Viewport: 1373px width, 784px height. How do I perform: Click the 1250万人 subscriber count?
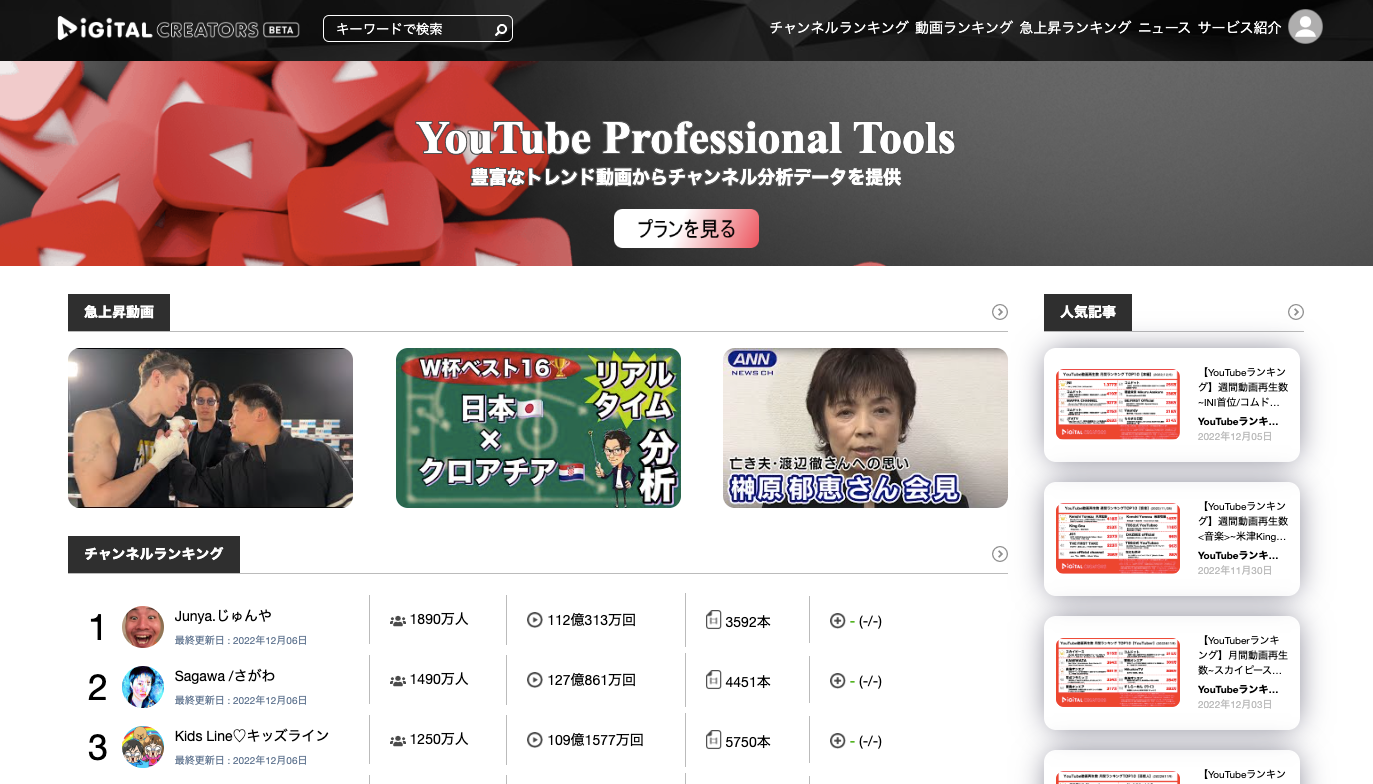point(439,740)
